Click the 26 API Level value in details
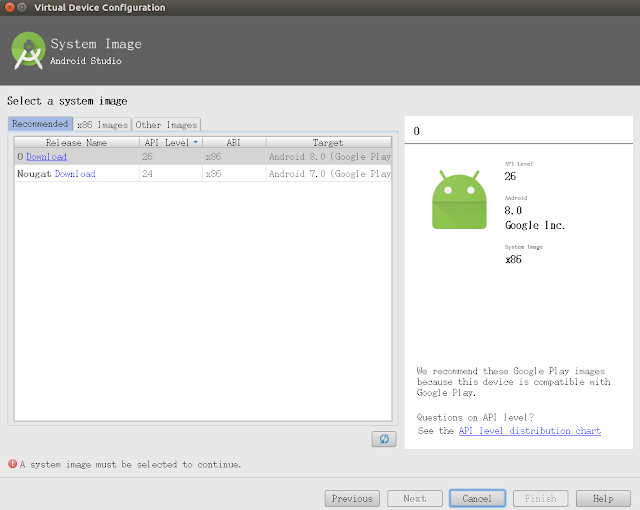 (x=510, y=176)
